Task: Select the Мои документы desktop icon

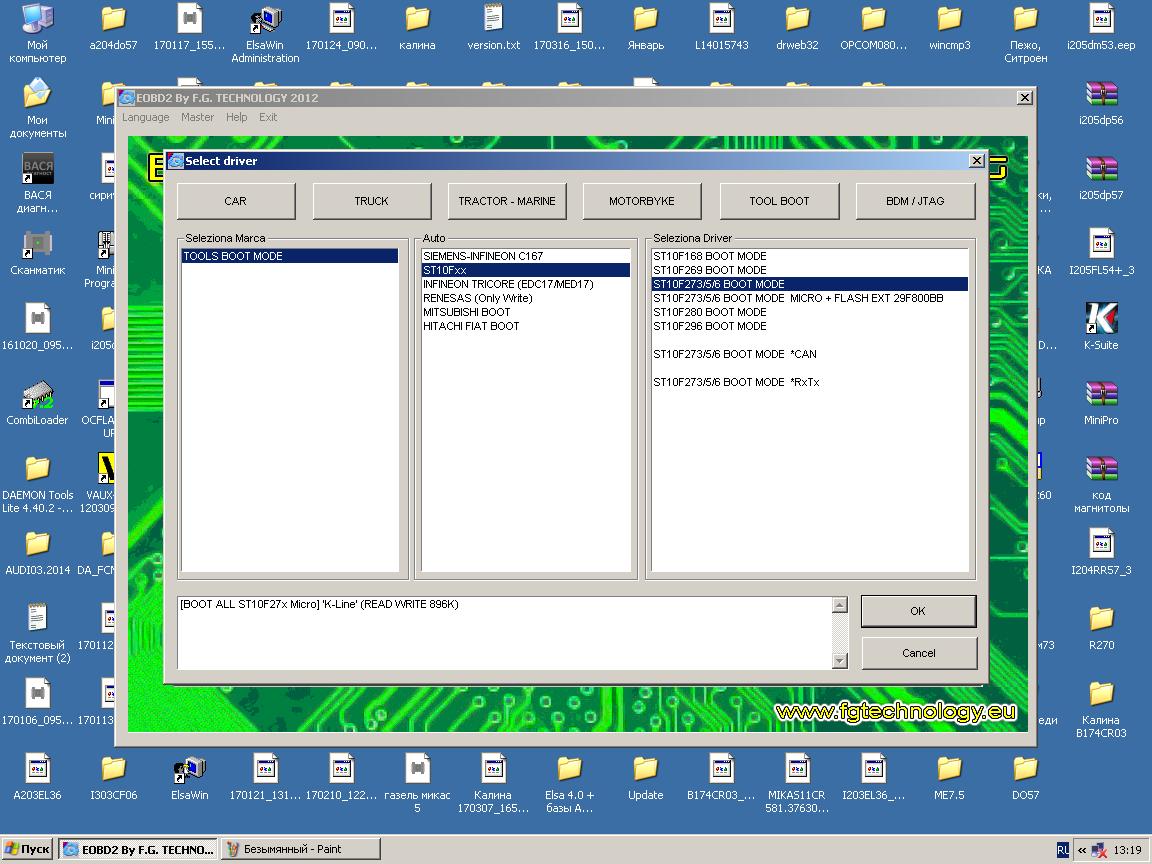Action: pyautogui.click(x=37, y=109)
